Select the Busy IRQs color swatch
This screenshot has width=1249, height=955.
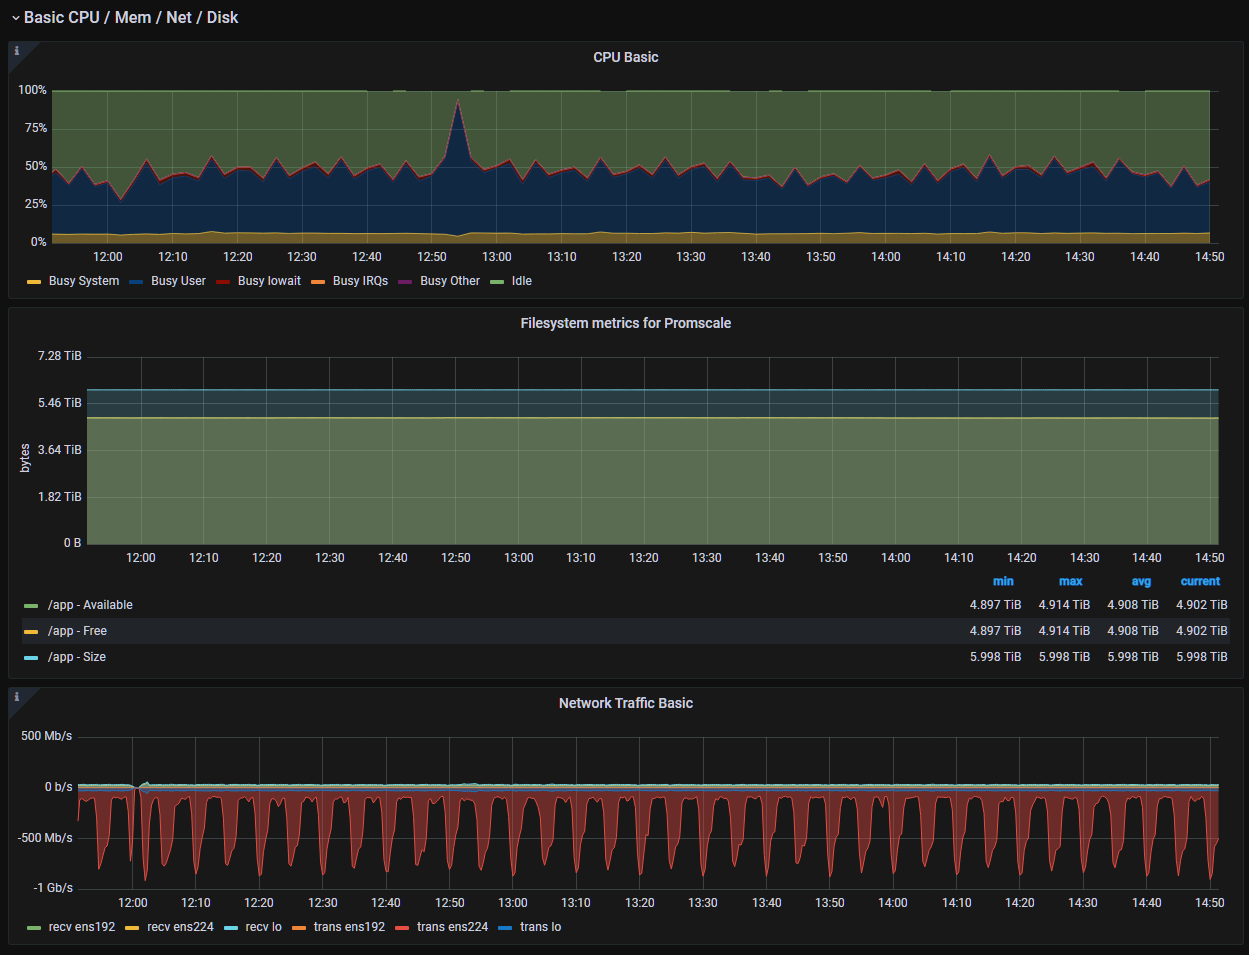click(319, 281)
